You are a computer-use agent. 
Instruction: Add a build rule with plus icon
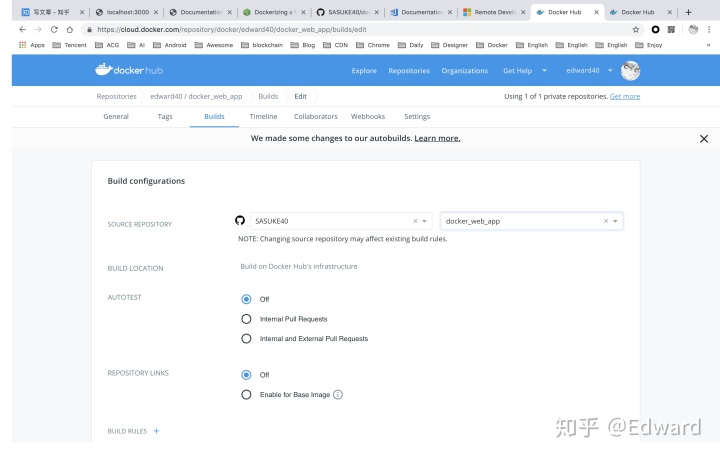(x=157, y=431)
